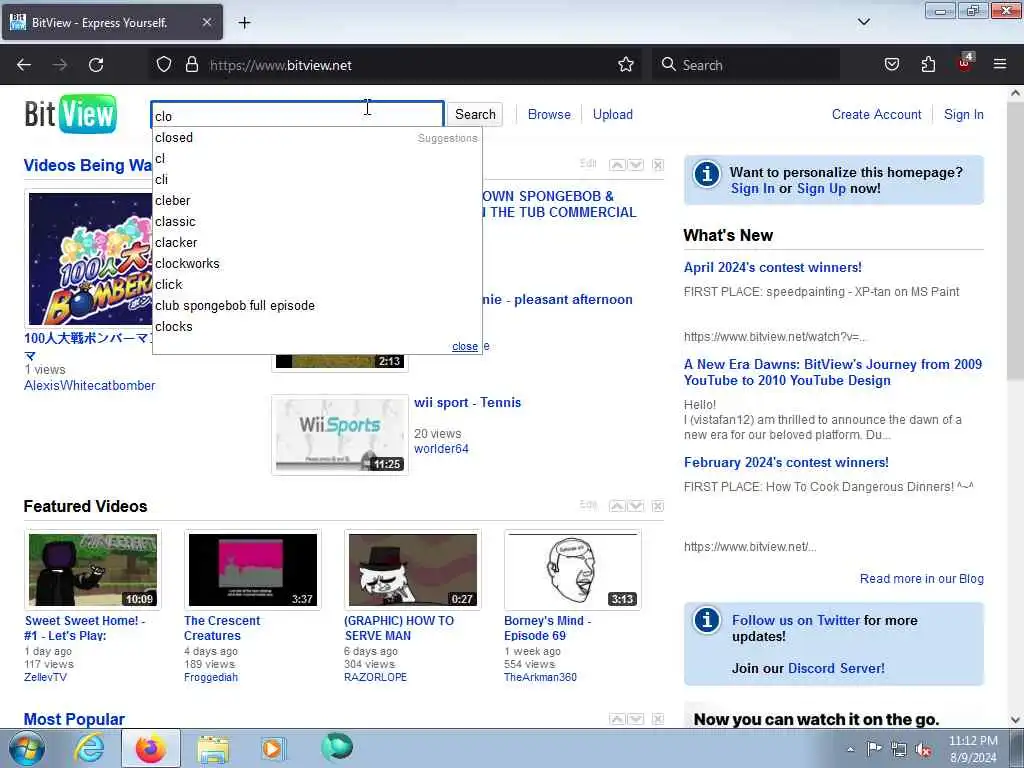Click the volume muted tray icon

click(x=923, y=750)
